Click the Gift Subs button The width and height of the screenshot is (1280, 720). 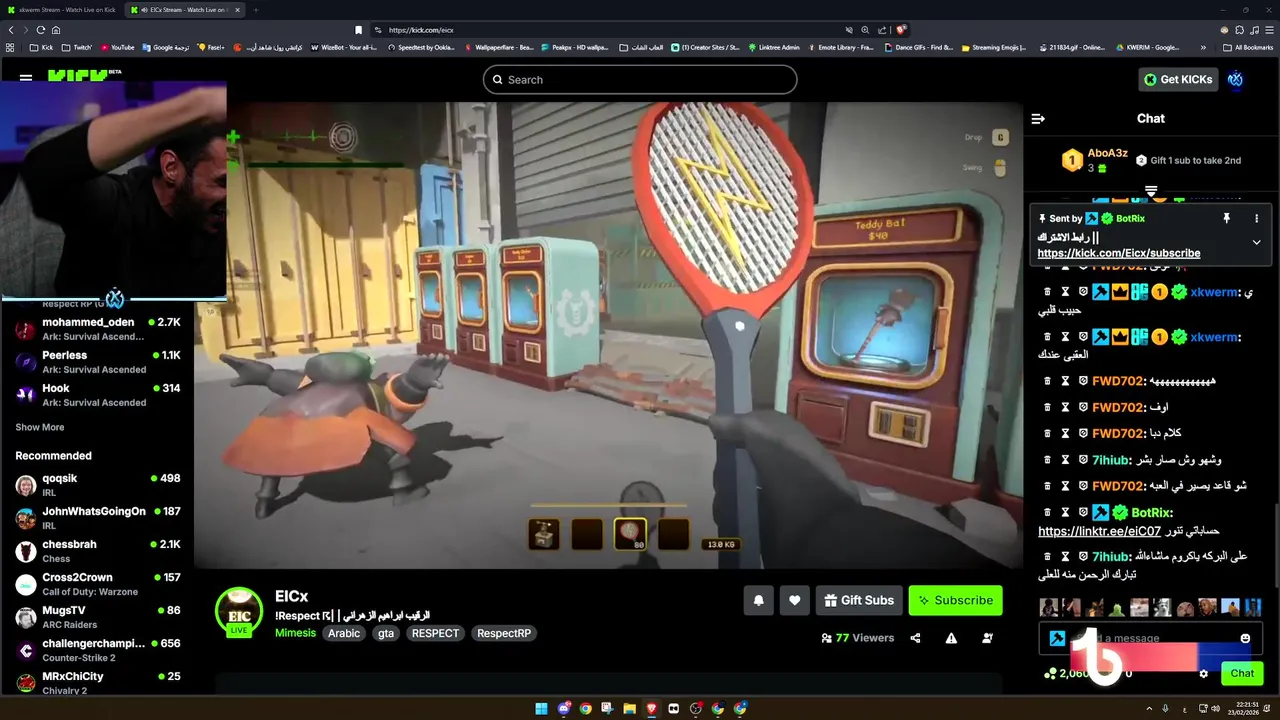[859, 600]
